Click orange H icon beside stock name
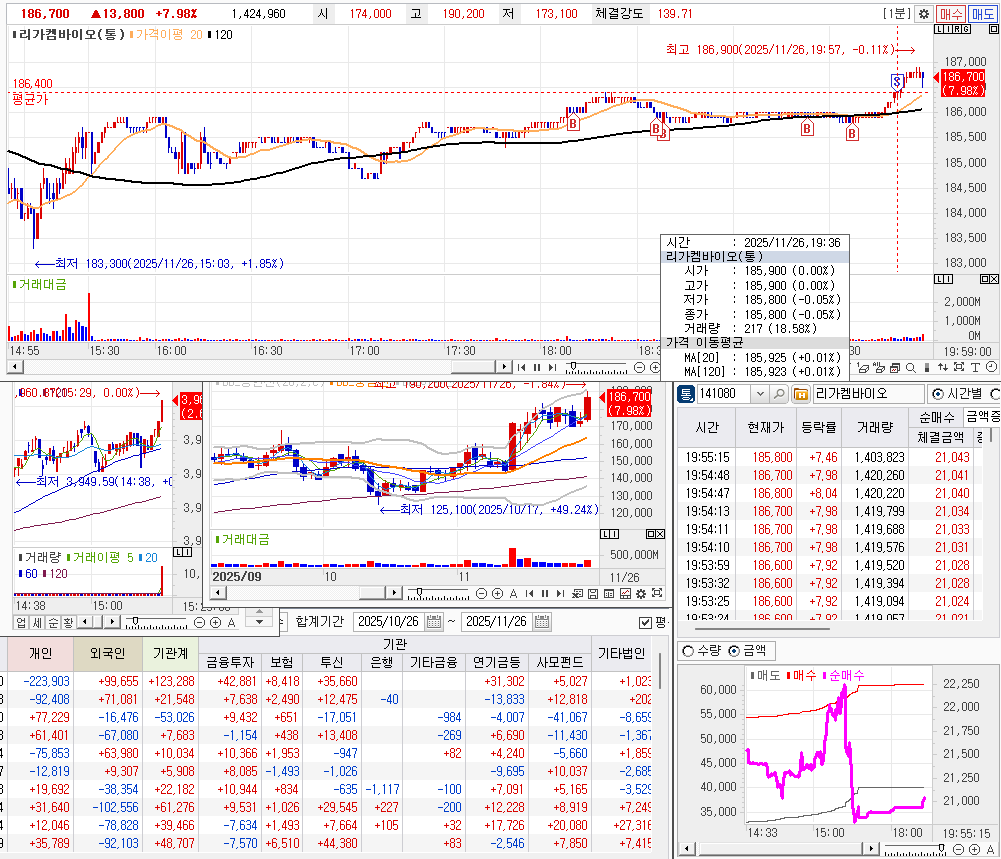The image size is (1001, 859). (x=801, y=394)
